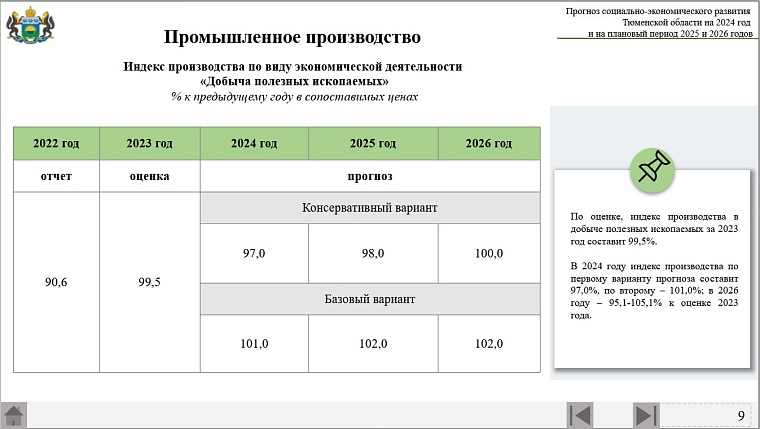Click the 2025 base value 102,0
The width and height of the screenshot is (760, 429).
tap(373, 344)
